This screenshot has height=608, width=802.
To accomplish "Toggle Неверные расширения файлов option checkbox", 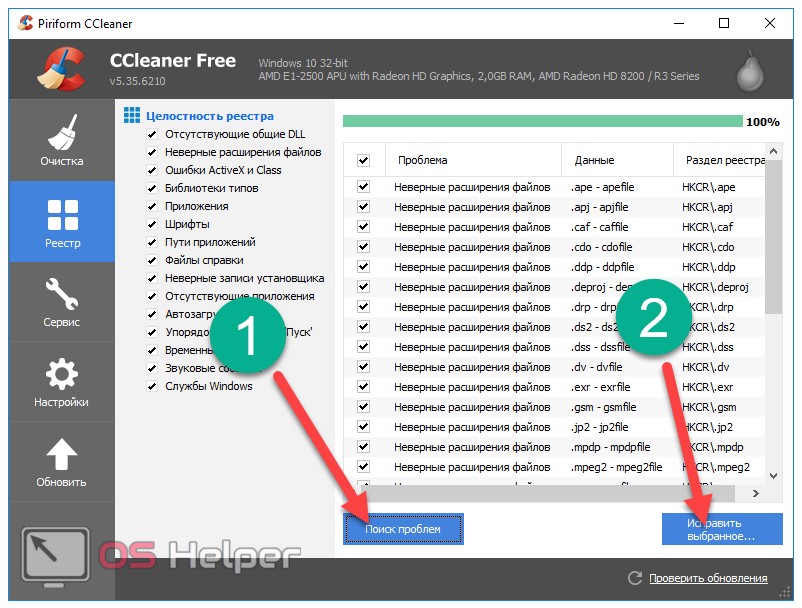I will [152, 152].
